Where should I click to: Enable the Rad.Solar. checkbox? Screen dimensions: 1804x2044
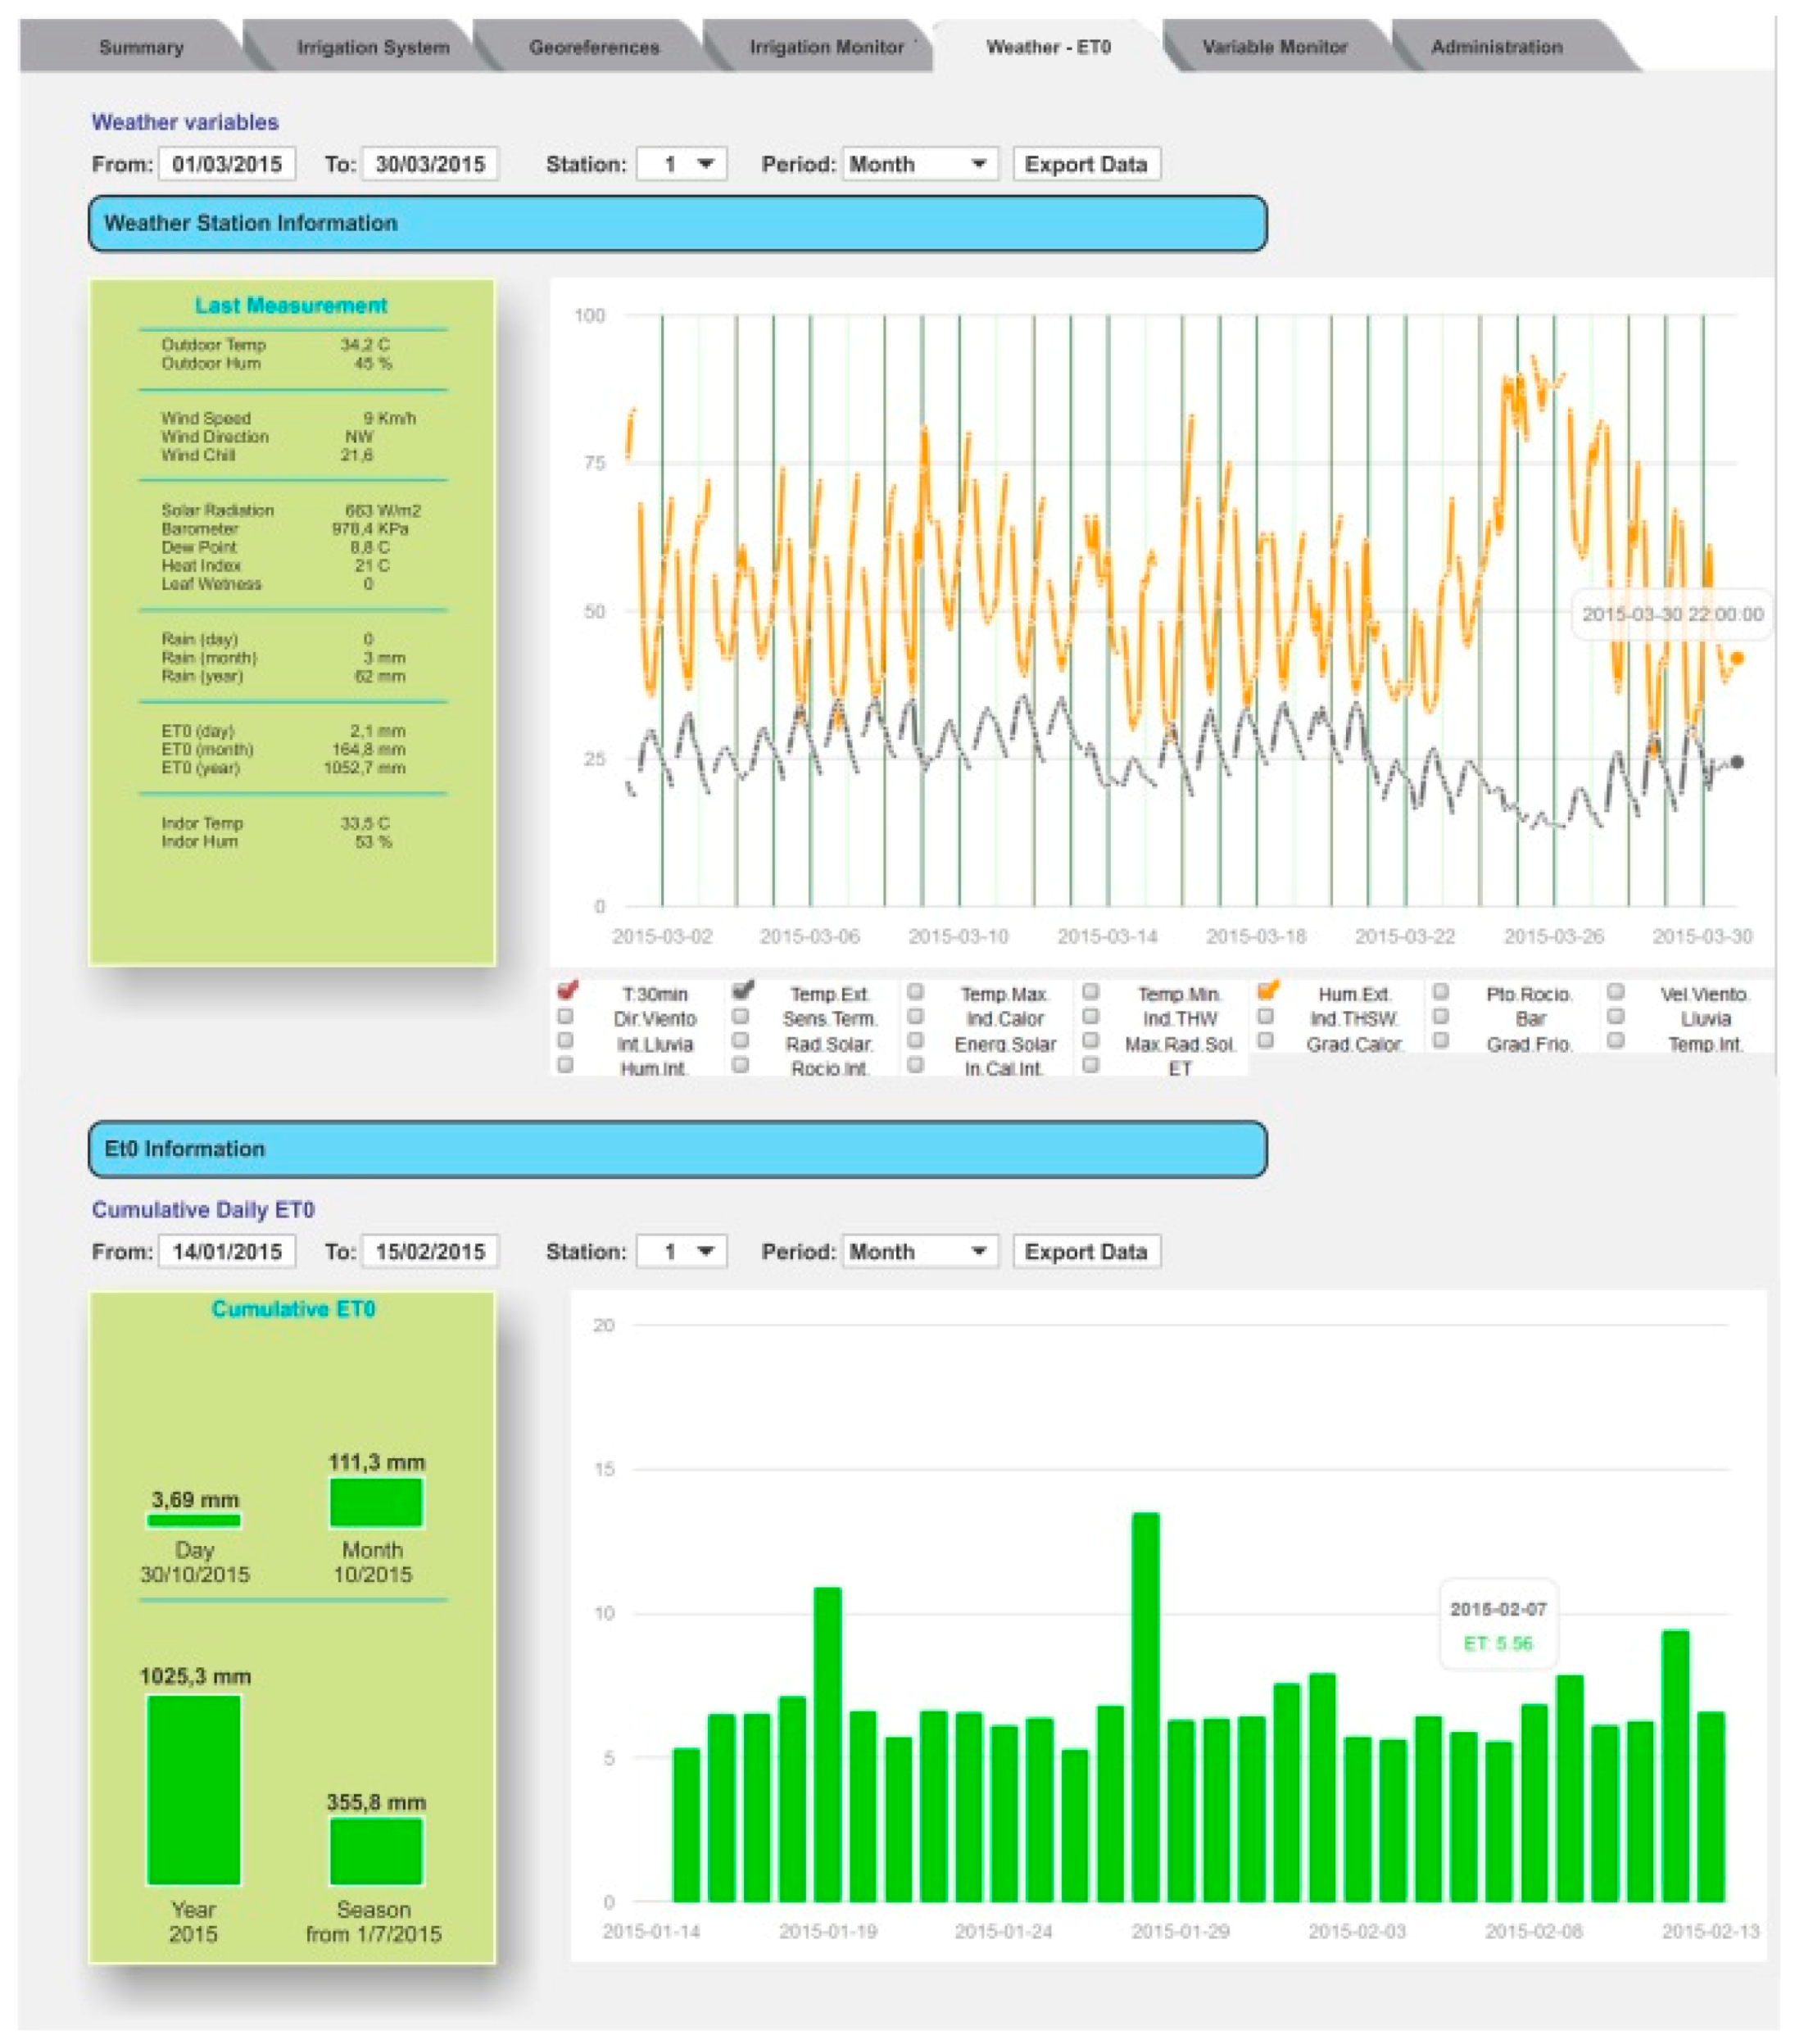click(741, 1041)
